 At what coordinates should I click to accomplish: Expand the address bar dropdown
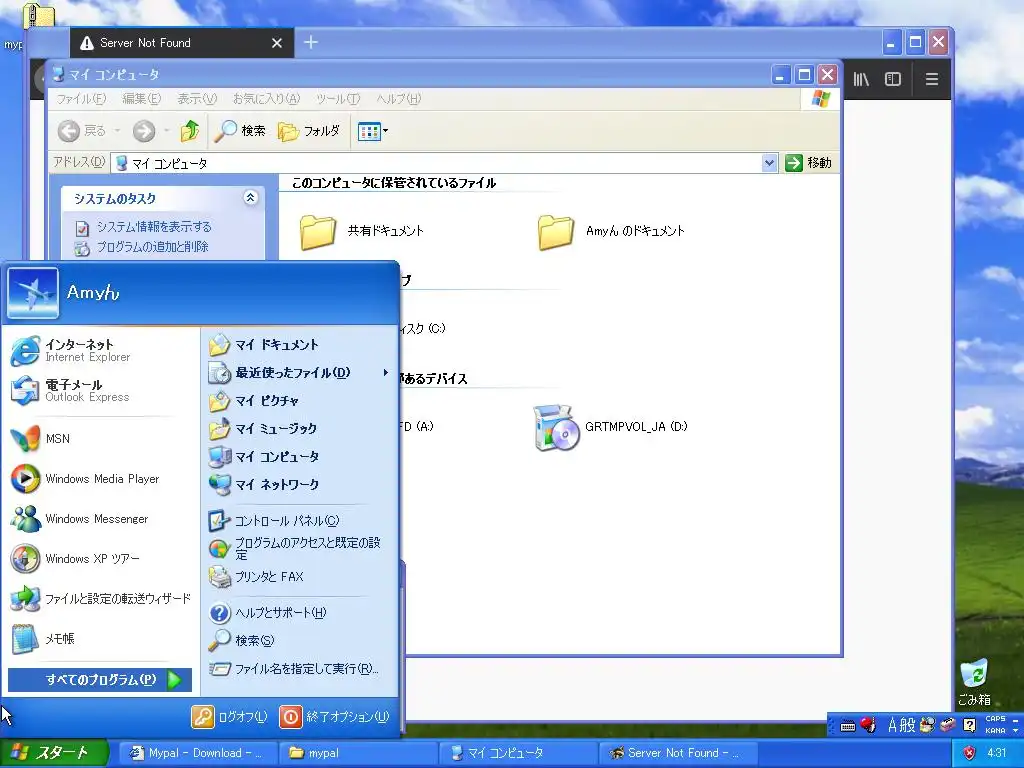769,163
